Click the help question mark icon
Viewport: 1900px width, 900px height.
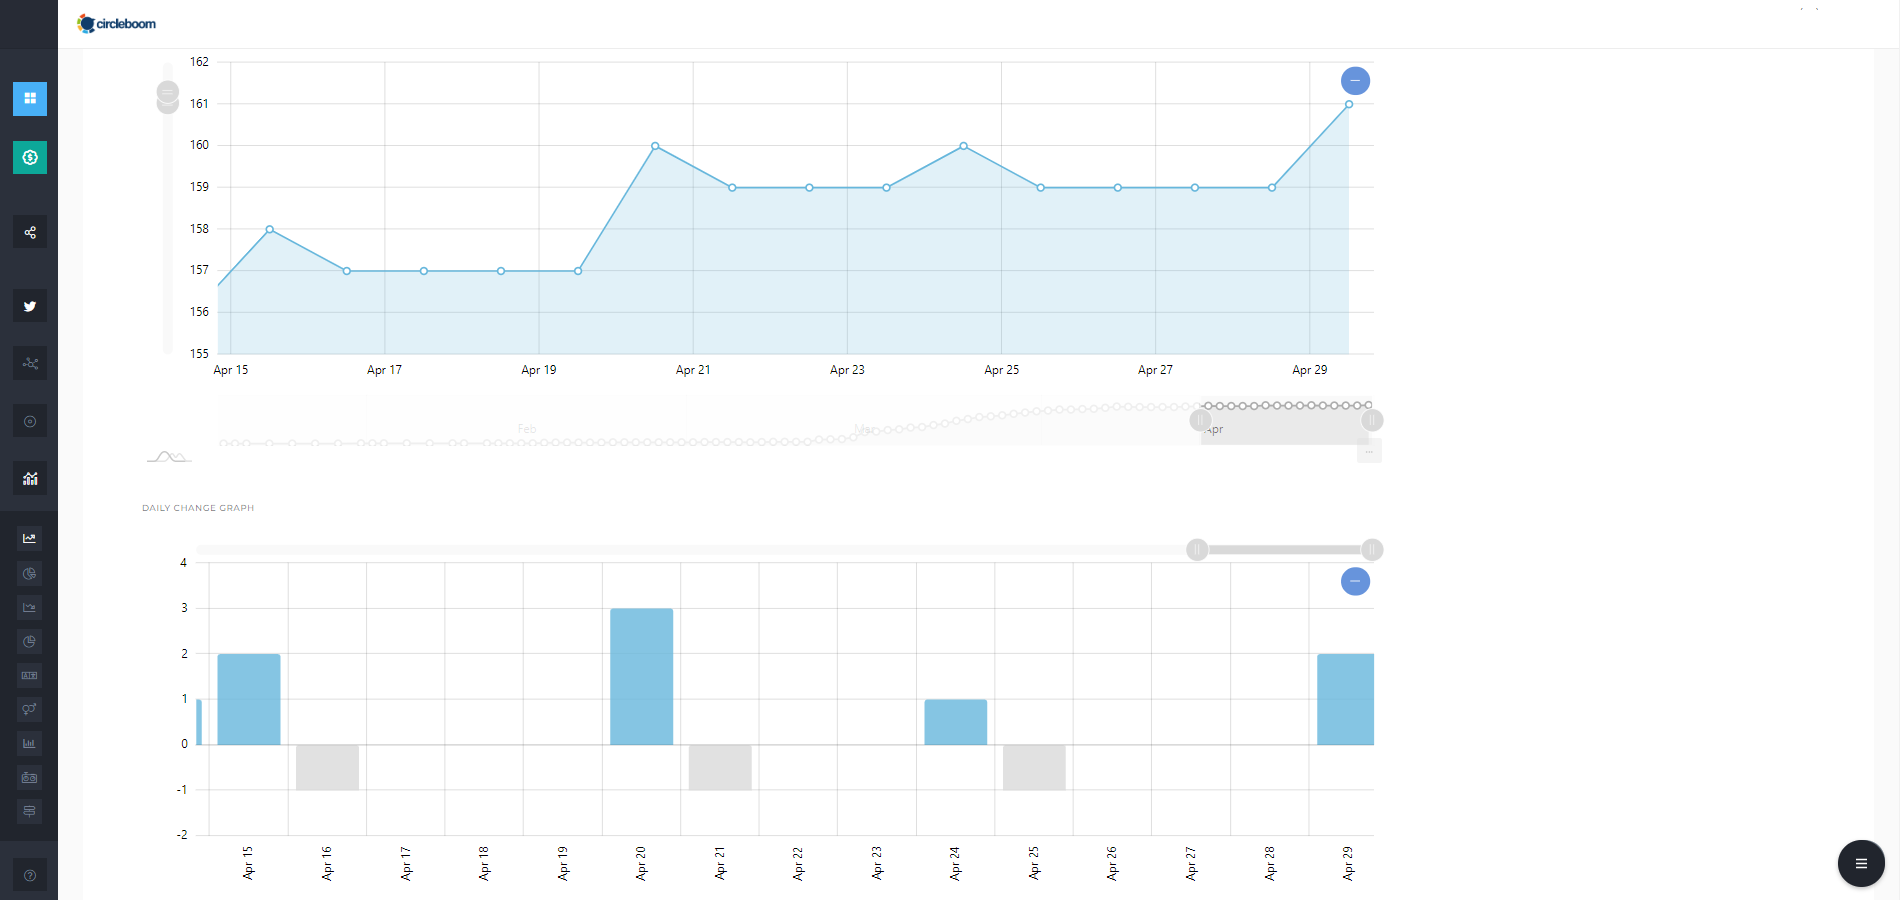pyautogui.click(x=30, y=875)
